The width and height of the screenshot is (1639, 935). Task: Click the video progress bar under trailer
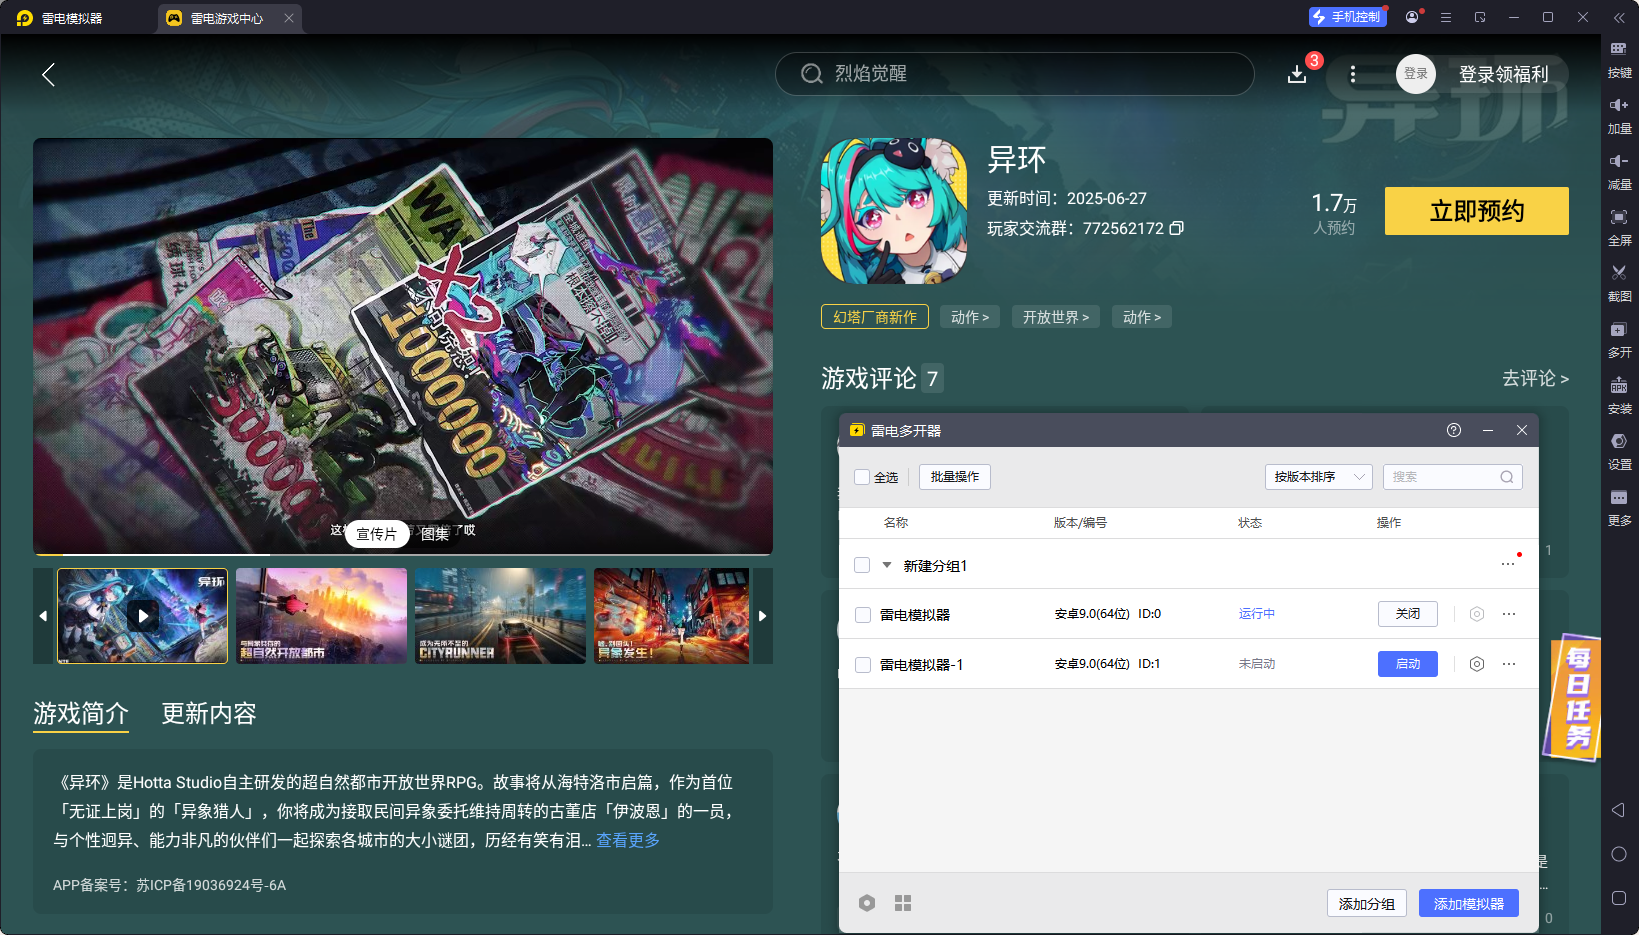pyautogui.click(x=403, y=554)
